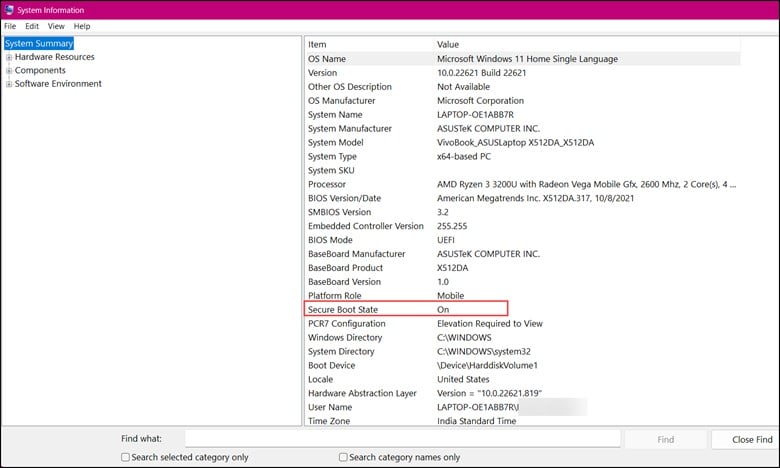The image size is (780, 468).
Task: Click the value x64-based PC
Action: (464, 156)
